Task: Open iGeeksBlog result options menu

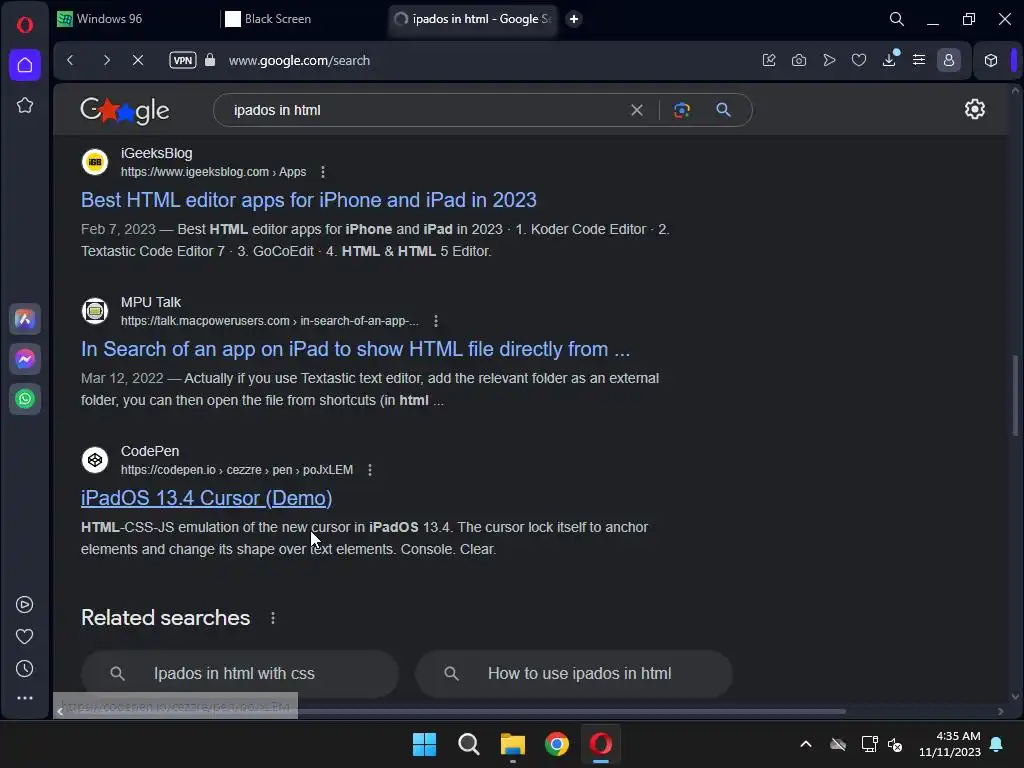Action: tap(323, 172)
